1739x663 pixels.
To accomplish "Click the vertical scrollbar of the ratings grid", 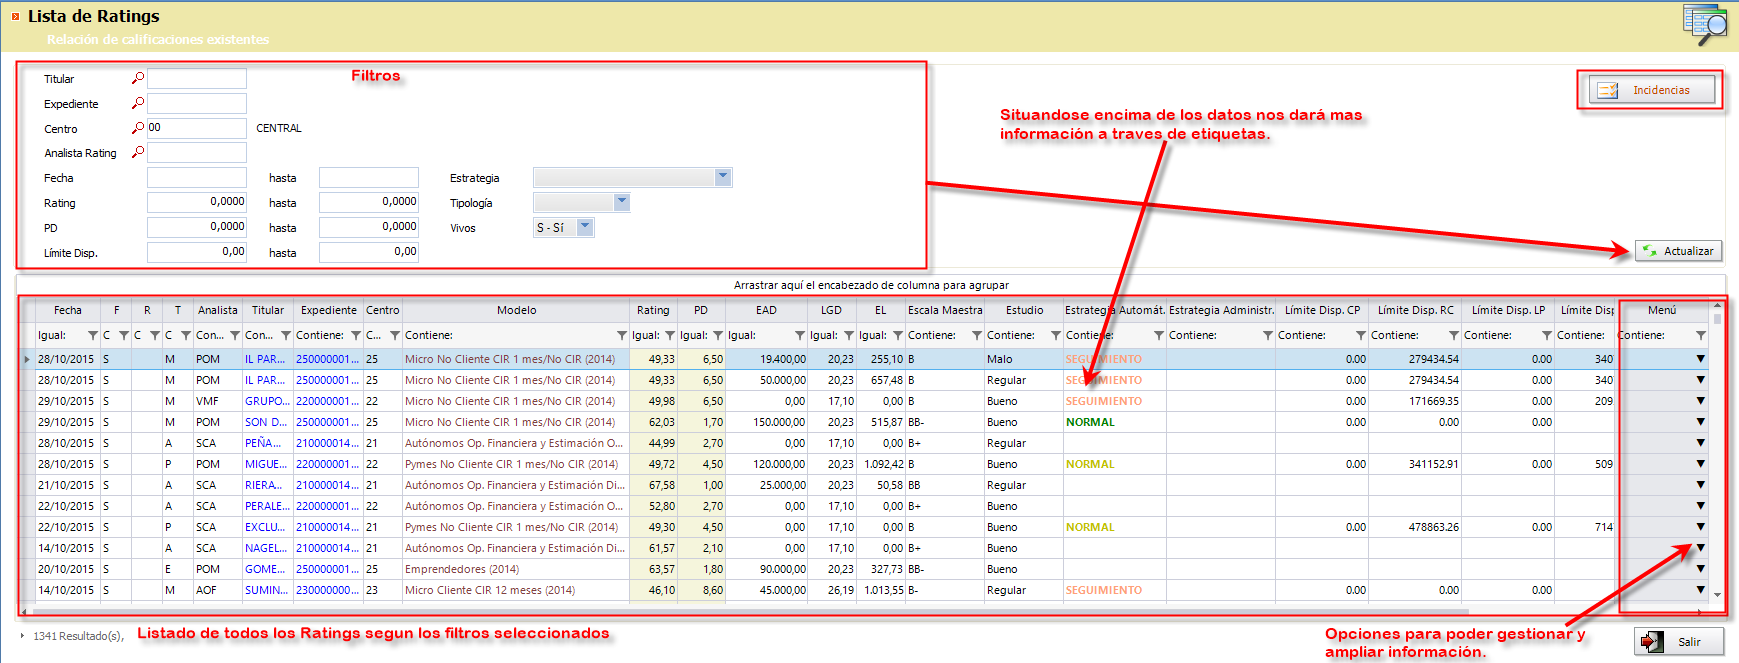I will tap(1718, 450).
